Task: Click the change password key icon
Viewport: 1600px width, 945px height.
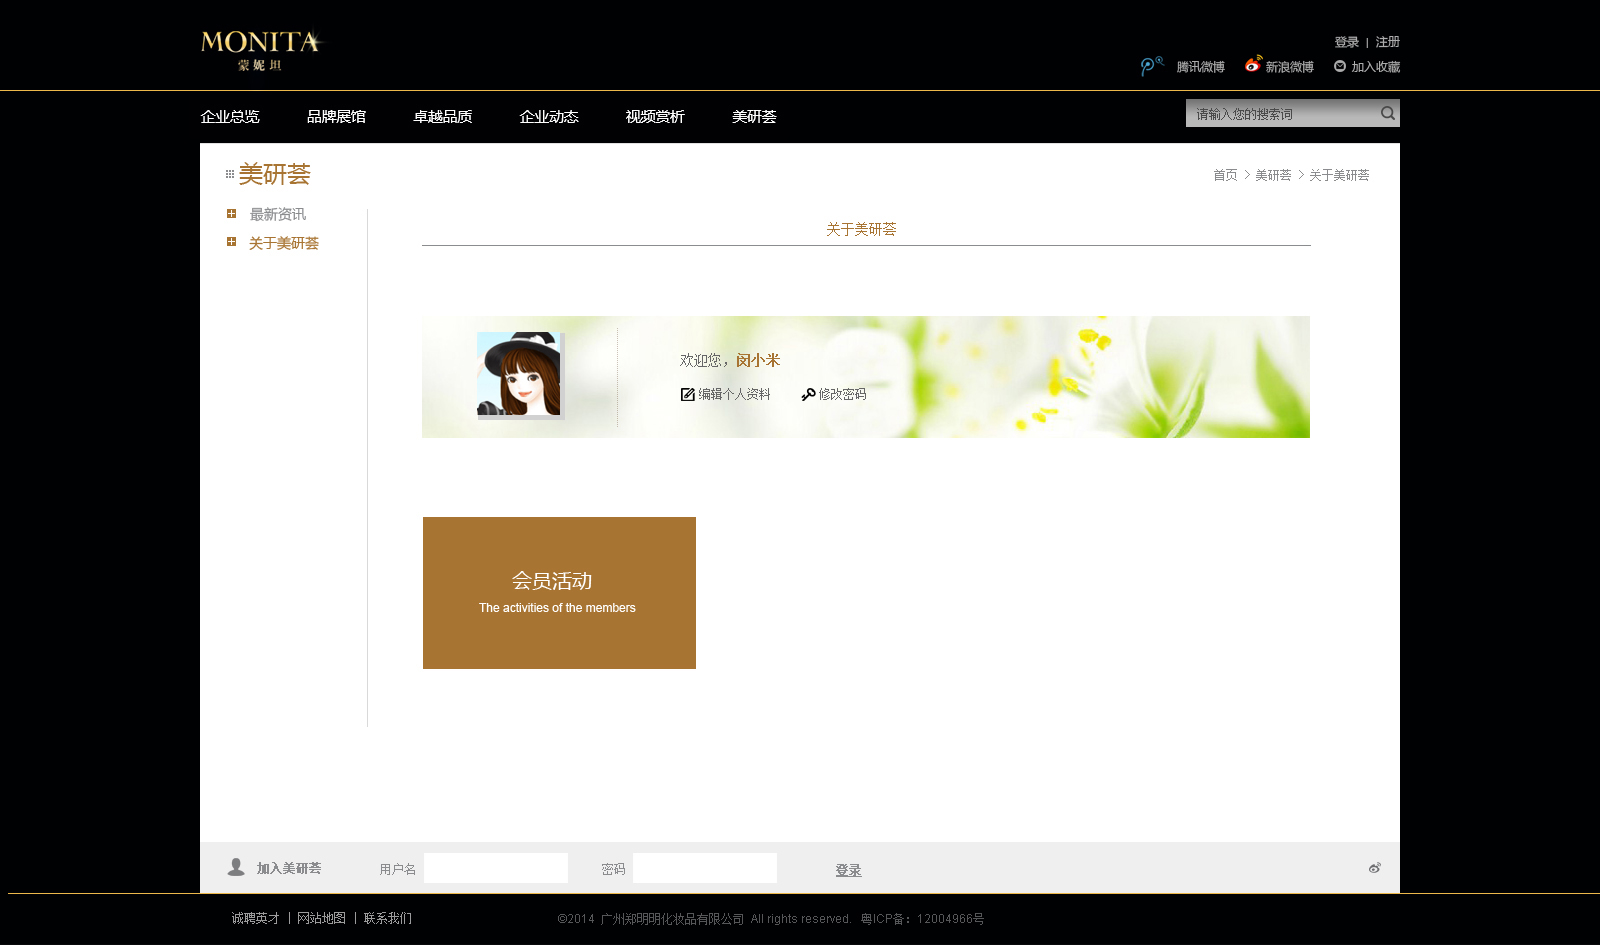Action: coord(808,394)
